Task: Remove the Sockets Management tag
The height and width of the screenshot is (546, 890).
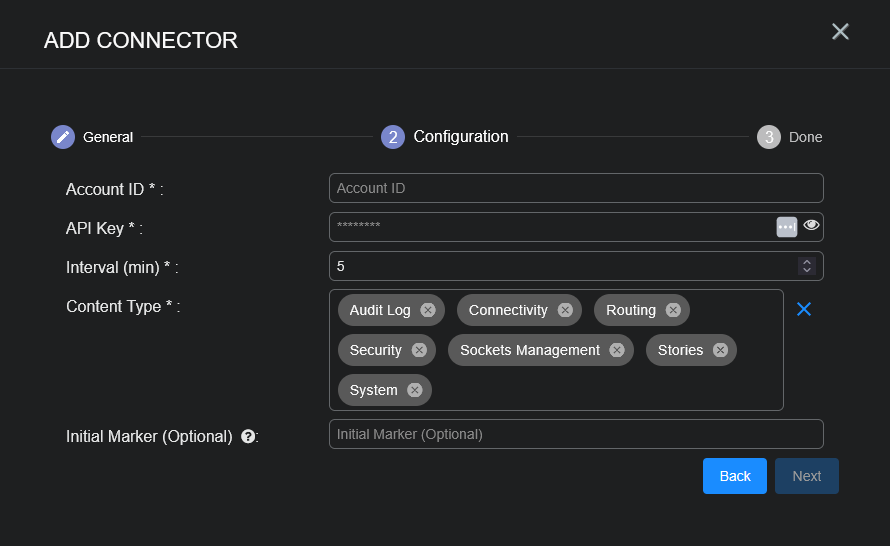Action: pos(617,350)
